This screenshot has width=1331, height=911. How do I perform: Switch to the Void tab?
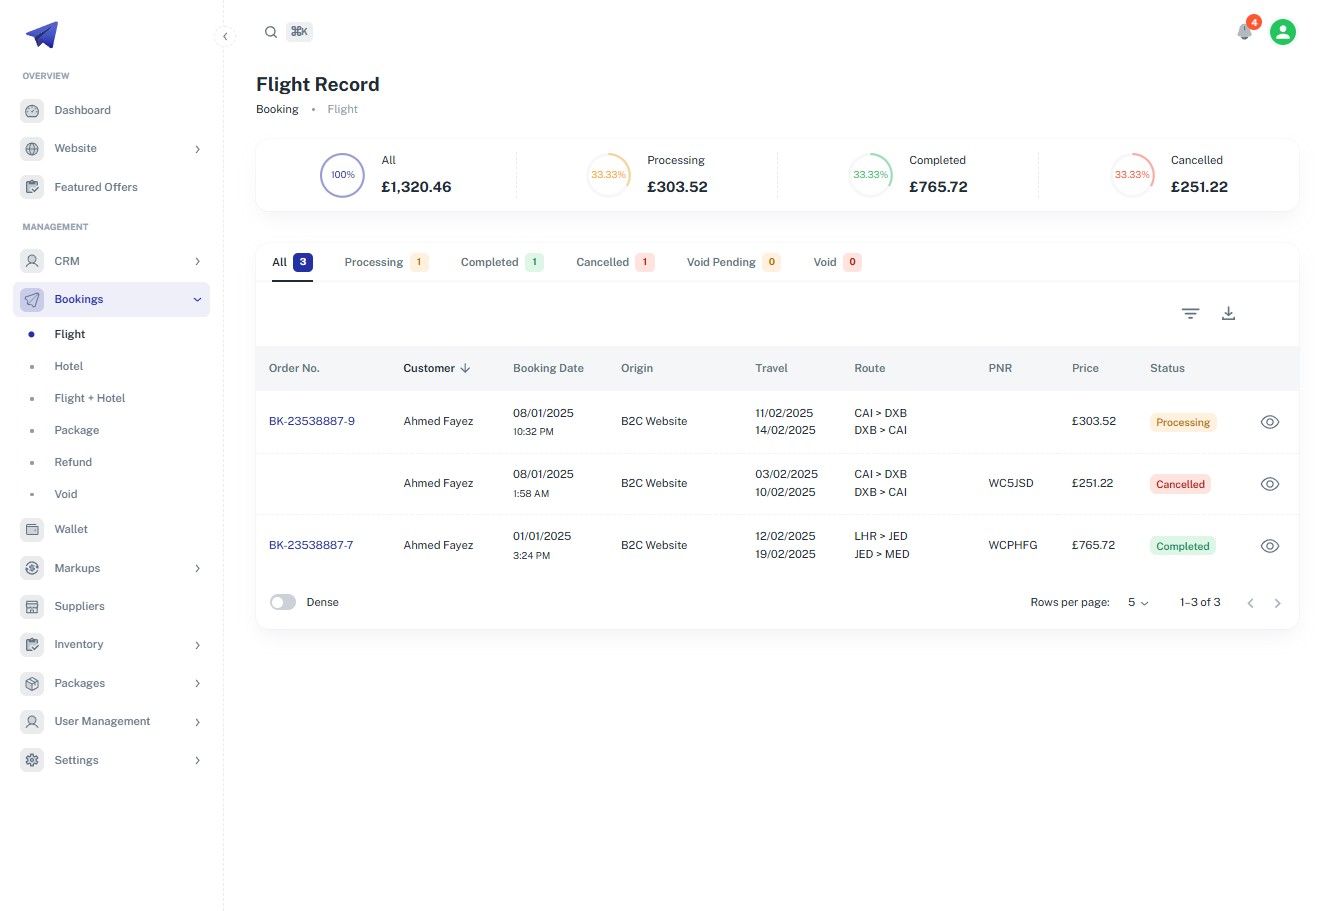(x=837, y=262)
